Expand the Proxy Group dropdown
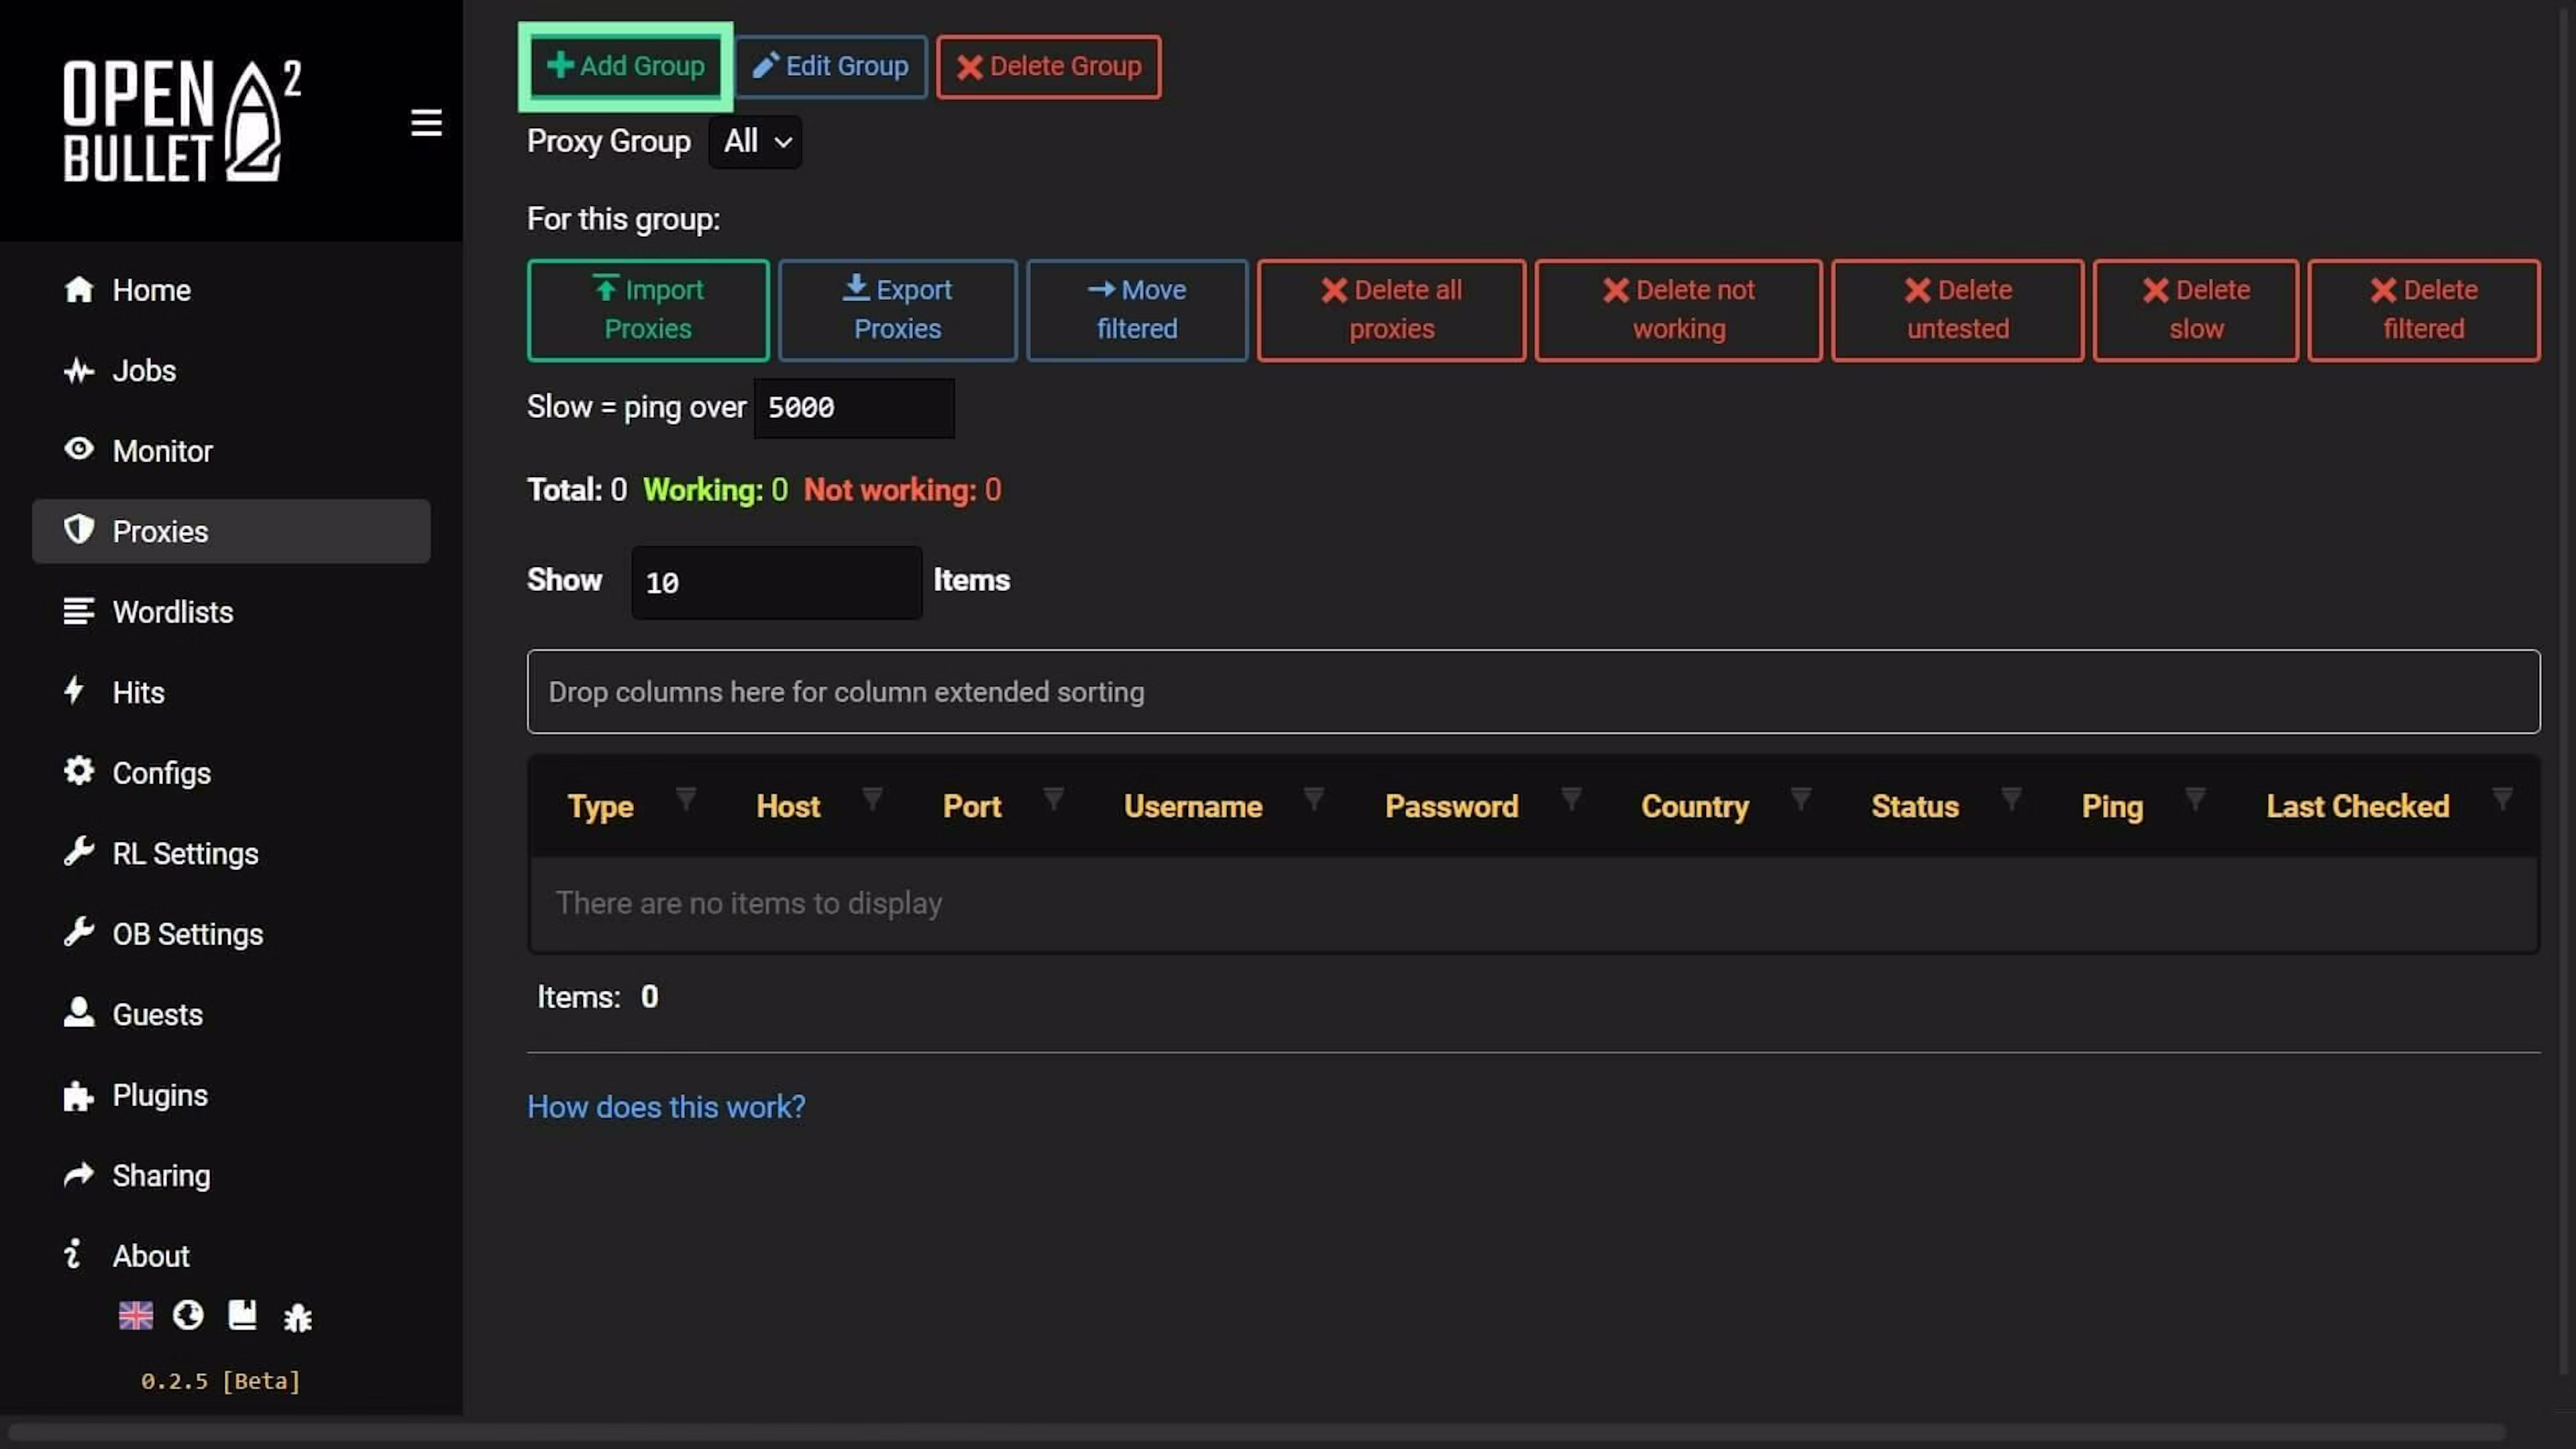The width and height of the screenshot is (2576, 1449). [x=755, y=141]
